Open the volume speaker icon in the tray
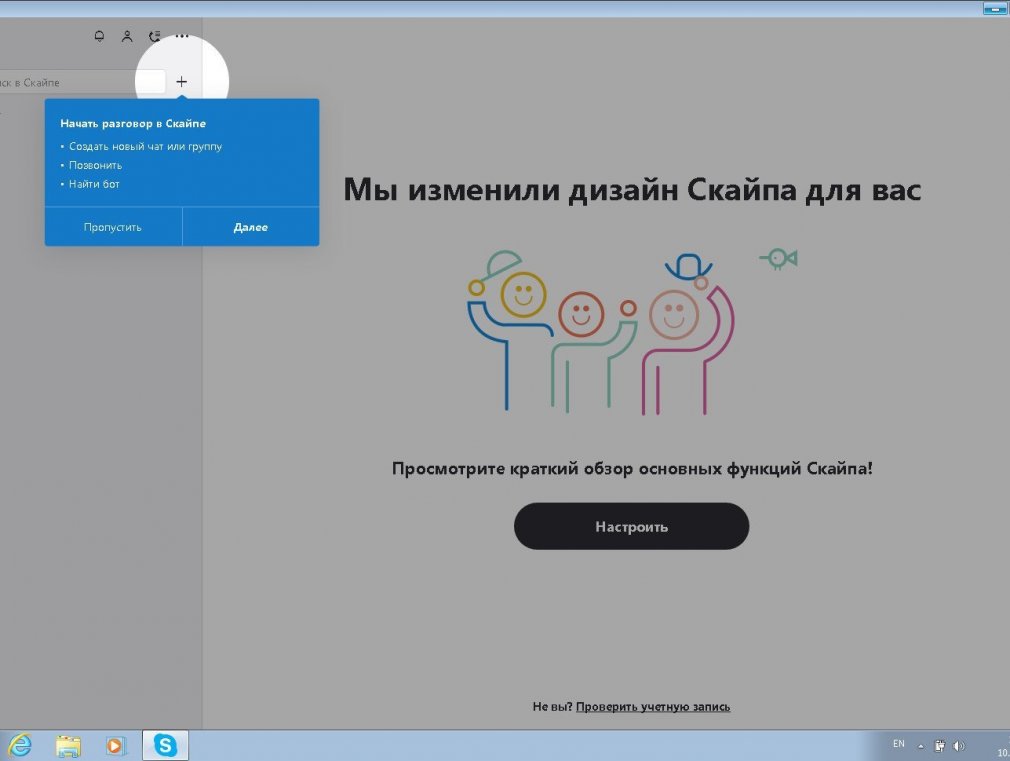 pyautogui.click(x=959, y=746)
